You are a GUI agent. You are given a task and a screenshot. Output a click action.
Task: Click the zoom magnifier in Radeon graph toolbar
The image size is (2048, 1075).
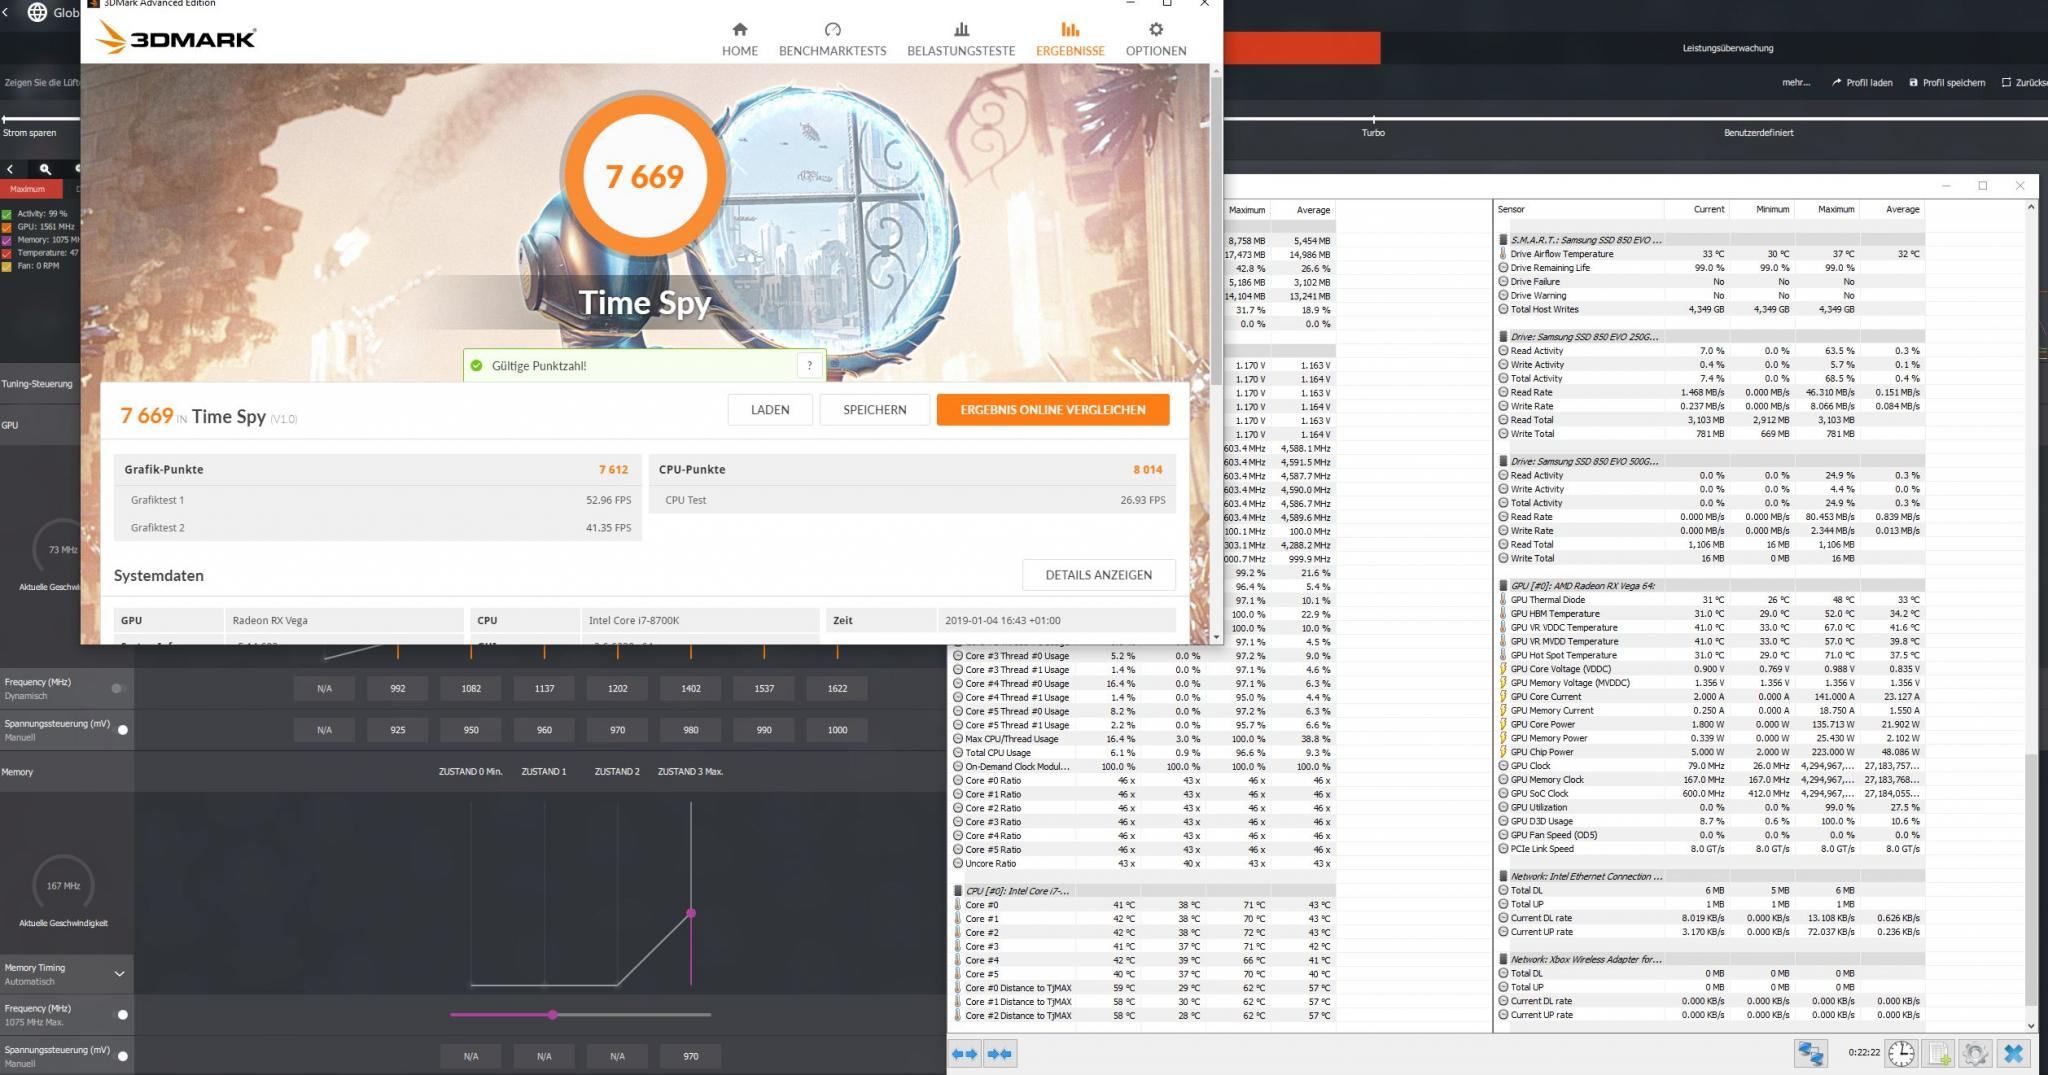[x=45, y=169]
